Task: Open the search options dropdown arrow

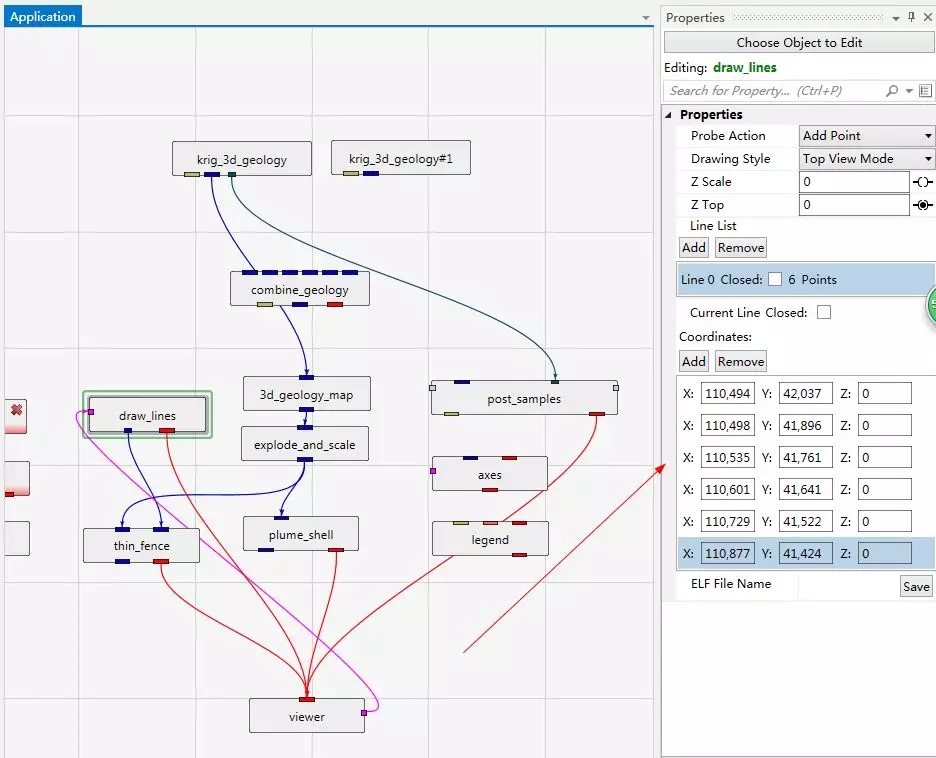Action: tap(909, 91)
